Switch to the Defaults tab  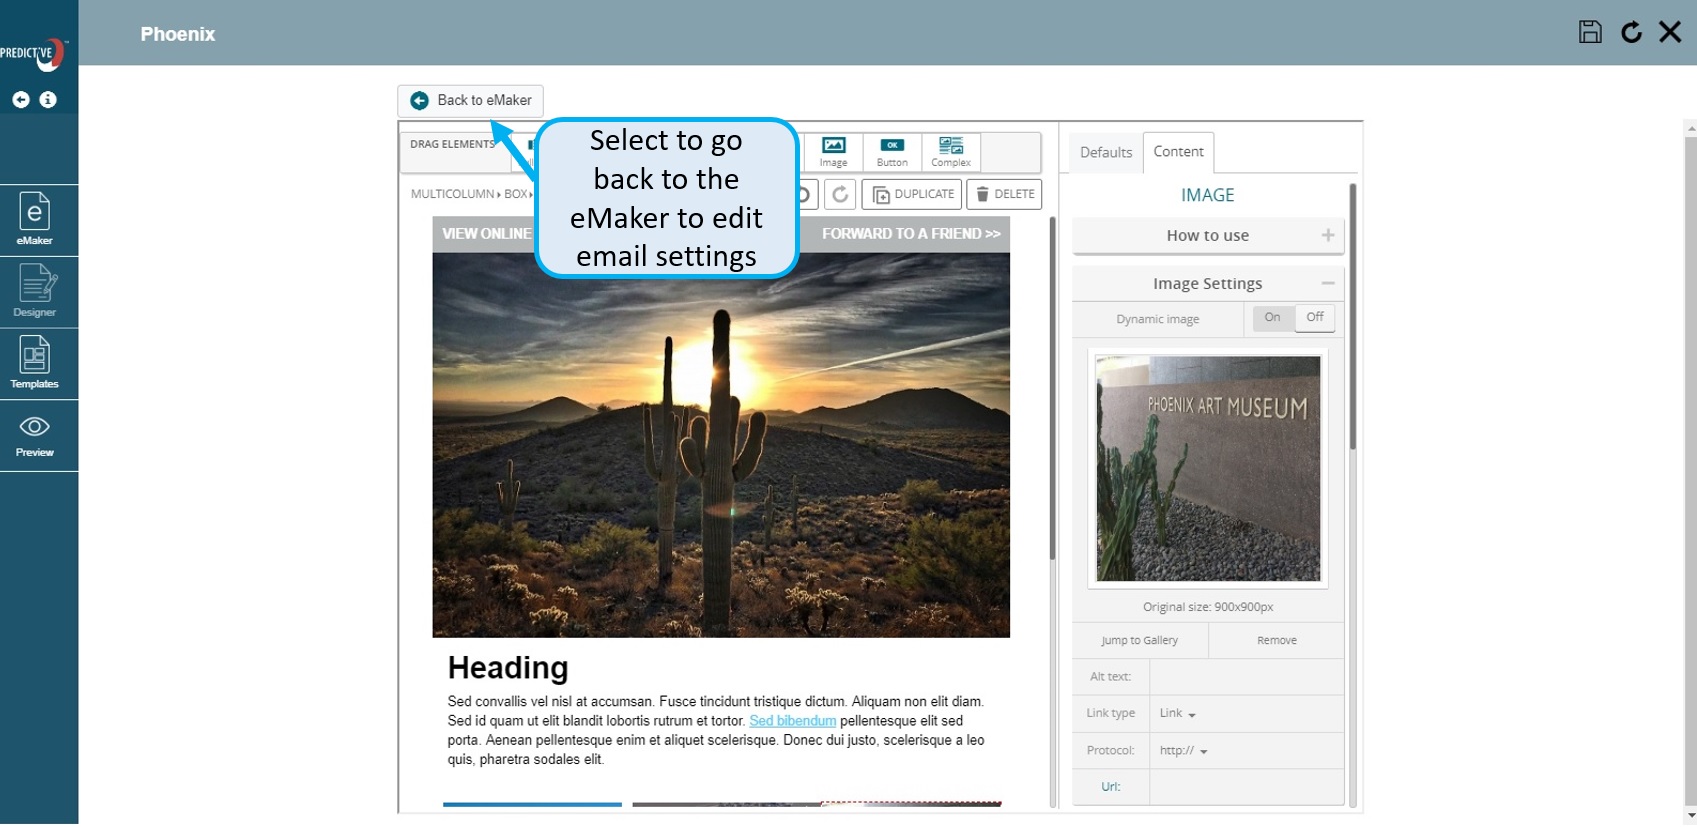click(1106, 153)
